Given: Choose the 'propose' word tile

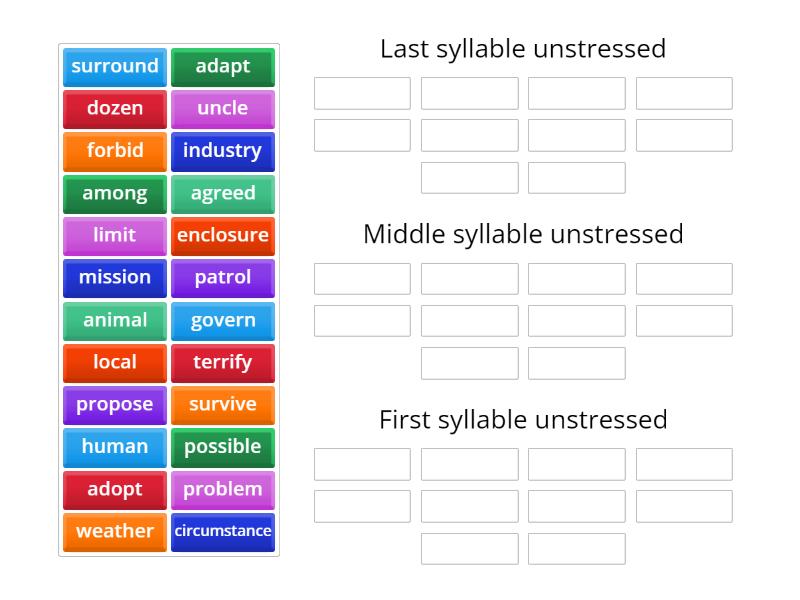Looking at the screenshot, I should [x=115, y=405].
